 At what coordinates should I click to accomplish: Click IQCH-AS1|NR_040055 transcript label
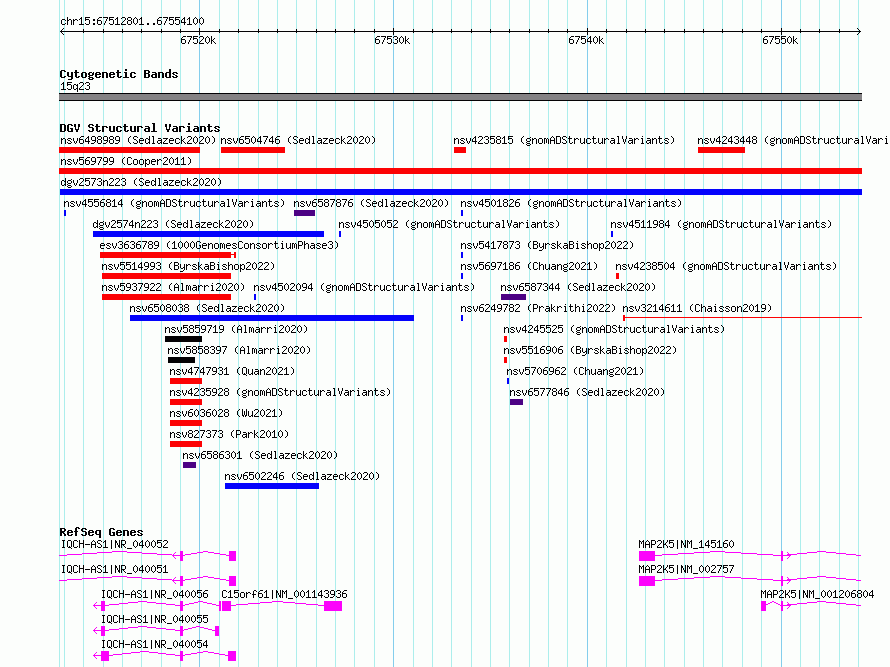point(154,619)
